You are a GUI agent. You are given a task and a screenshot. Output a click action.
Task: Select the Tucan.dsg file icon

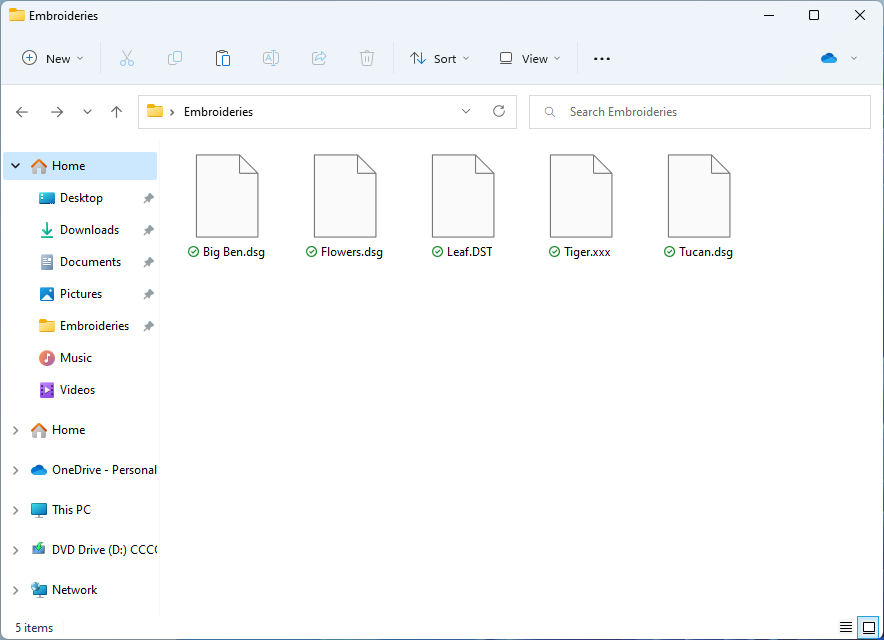click(699, 196)
